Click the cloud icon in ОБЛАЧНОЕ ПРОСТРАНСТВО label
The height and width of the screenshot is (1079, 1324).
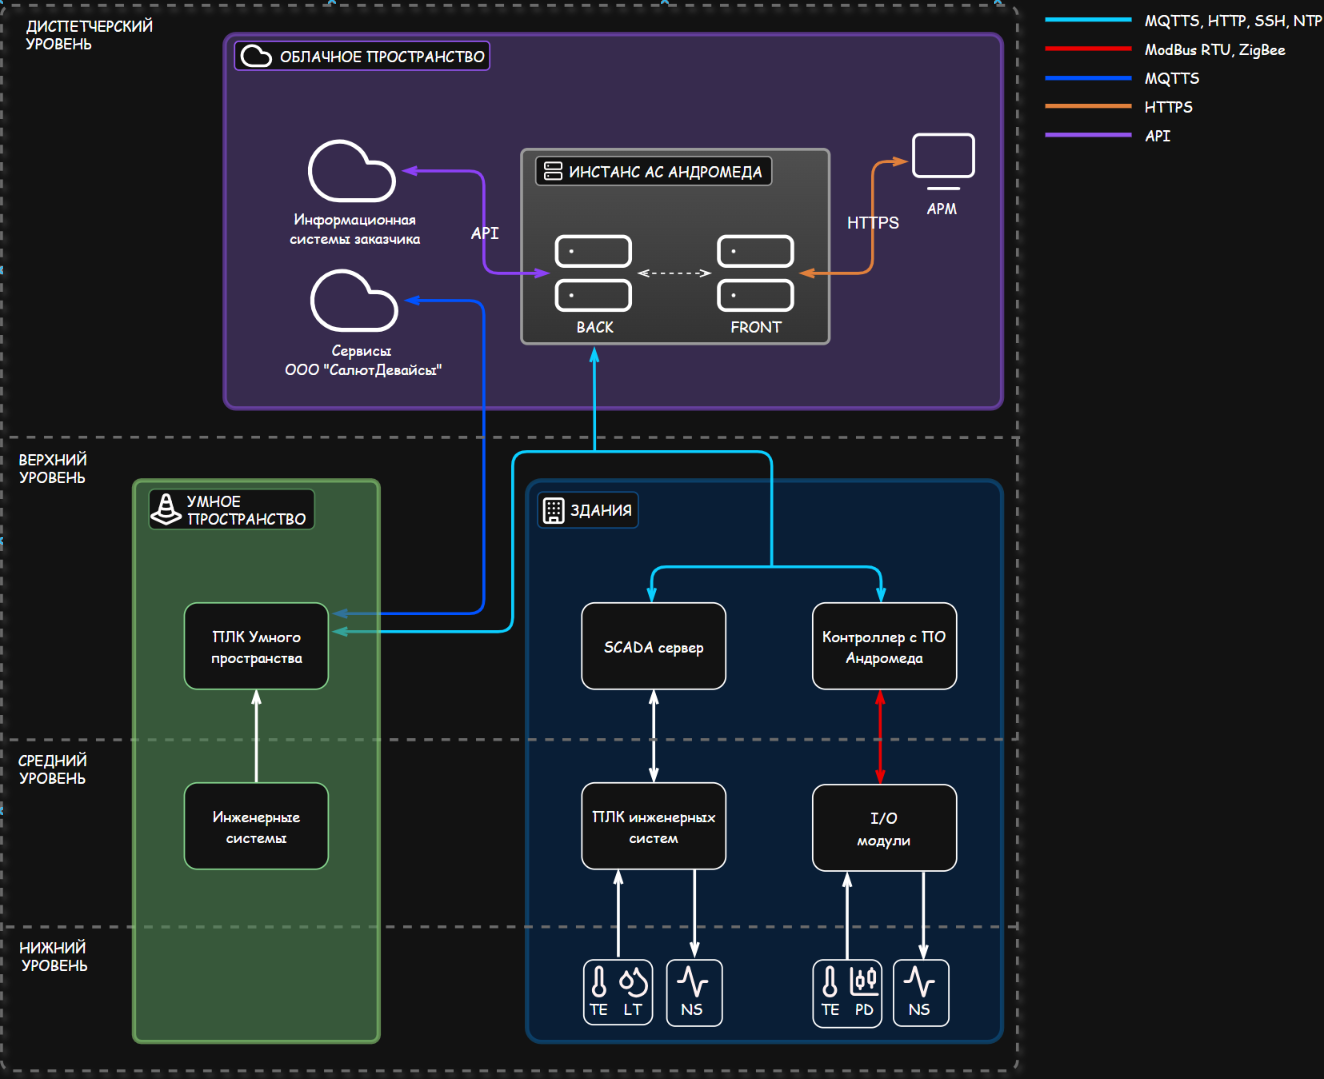256,56
